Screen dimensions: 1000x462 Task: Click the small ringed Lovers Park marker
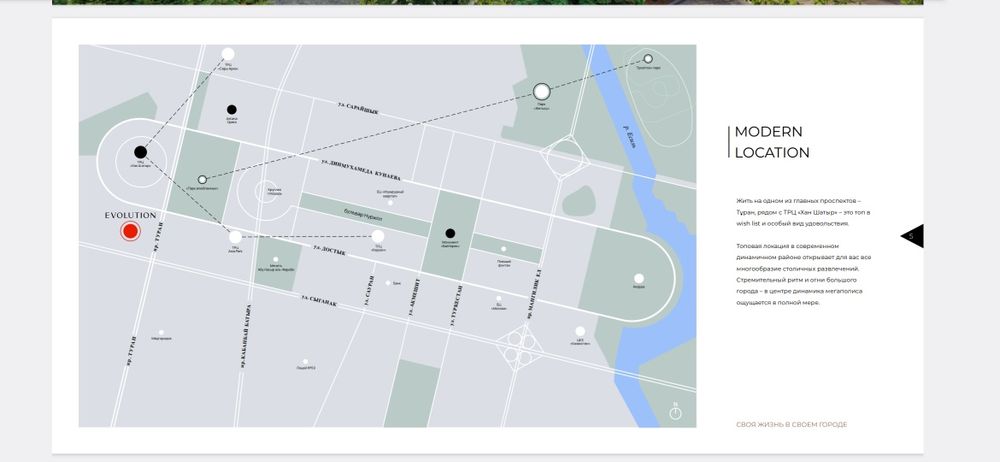pos(202,179)
